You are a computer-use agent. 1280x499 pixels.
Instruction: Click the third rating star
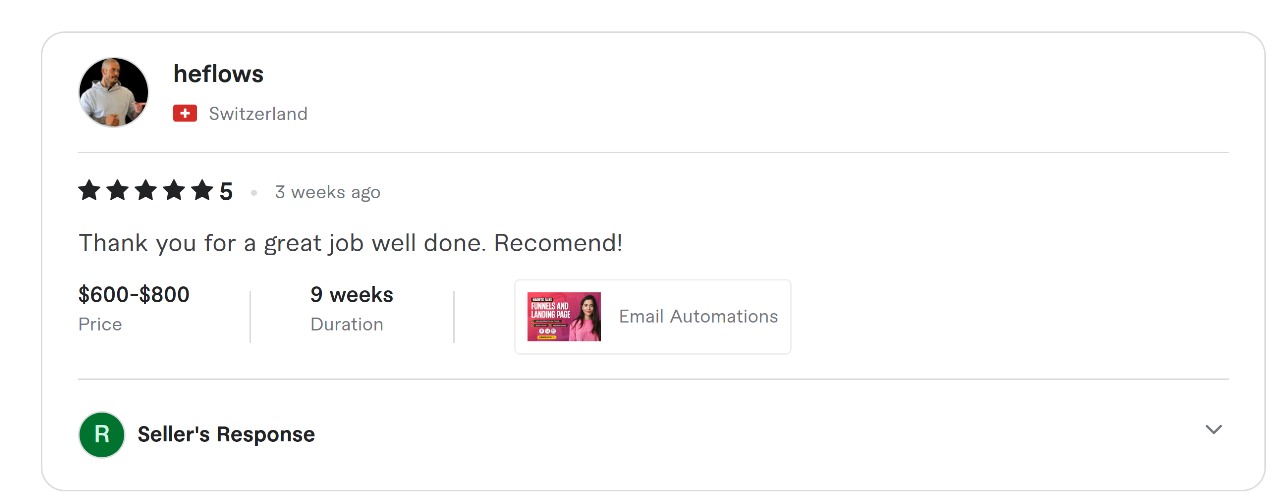pos(146,190)
